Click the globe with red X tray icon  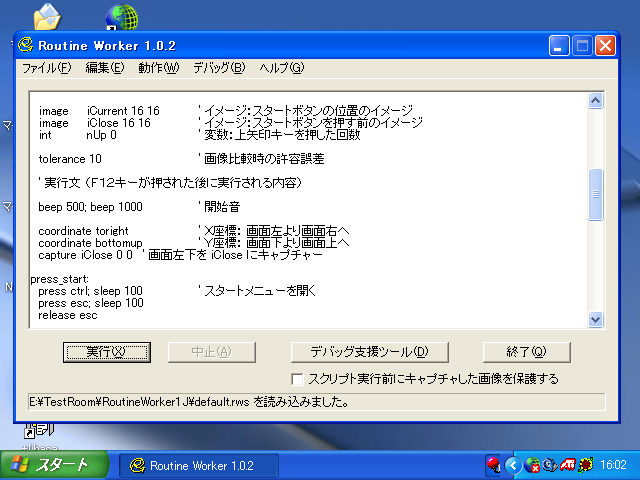532,465
